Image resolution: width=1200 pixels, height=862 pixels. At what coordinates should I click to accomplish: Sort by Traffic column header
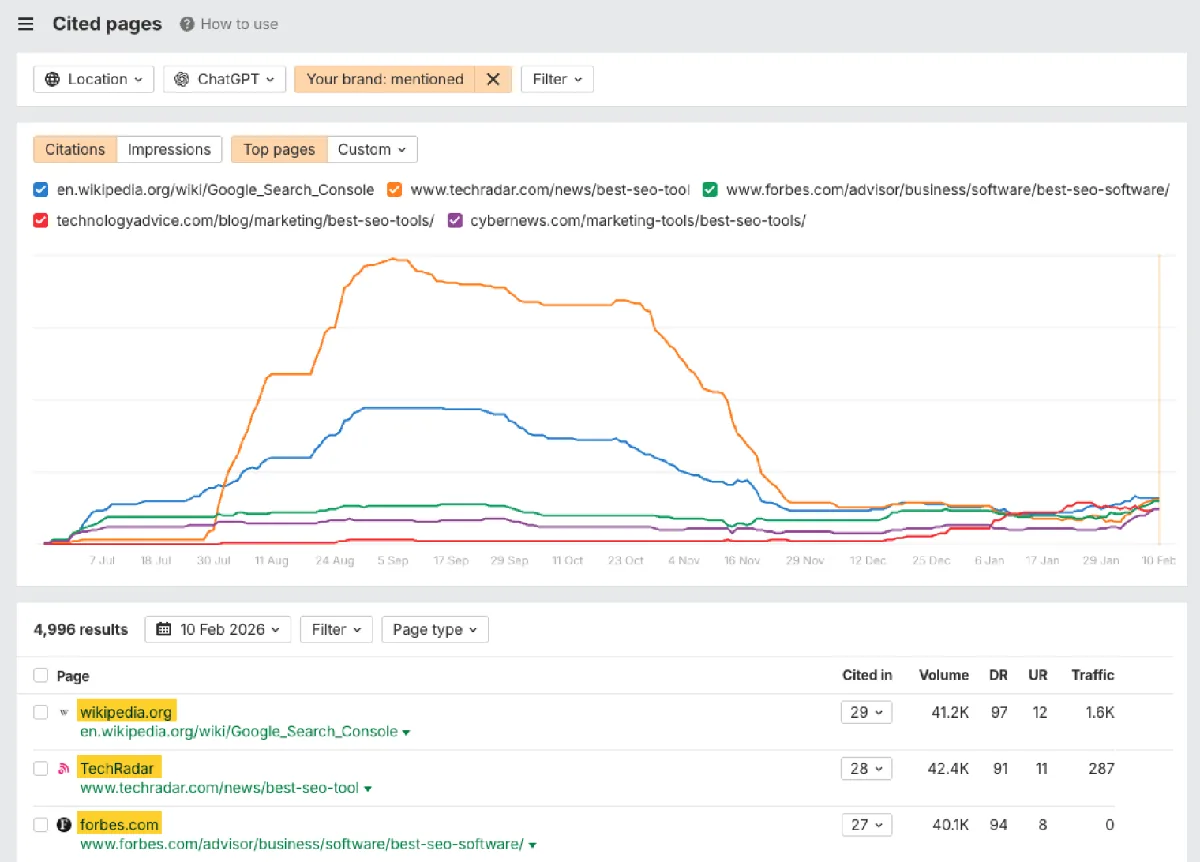(1093, 675)
